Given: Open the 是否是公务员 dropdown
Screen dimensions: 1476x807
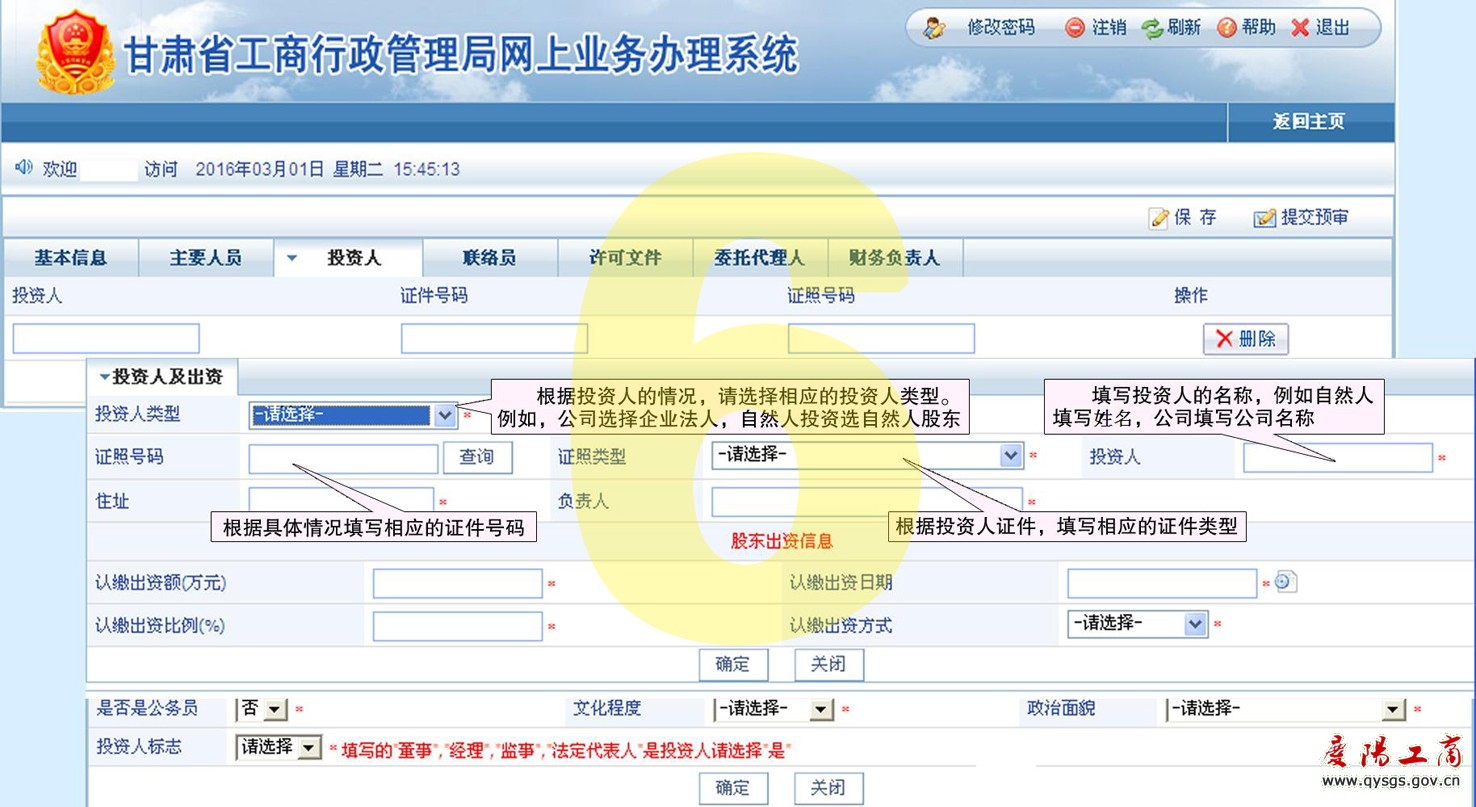Looking at the screenshot, I should [x=262, y=709].
